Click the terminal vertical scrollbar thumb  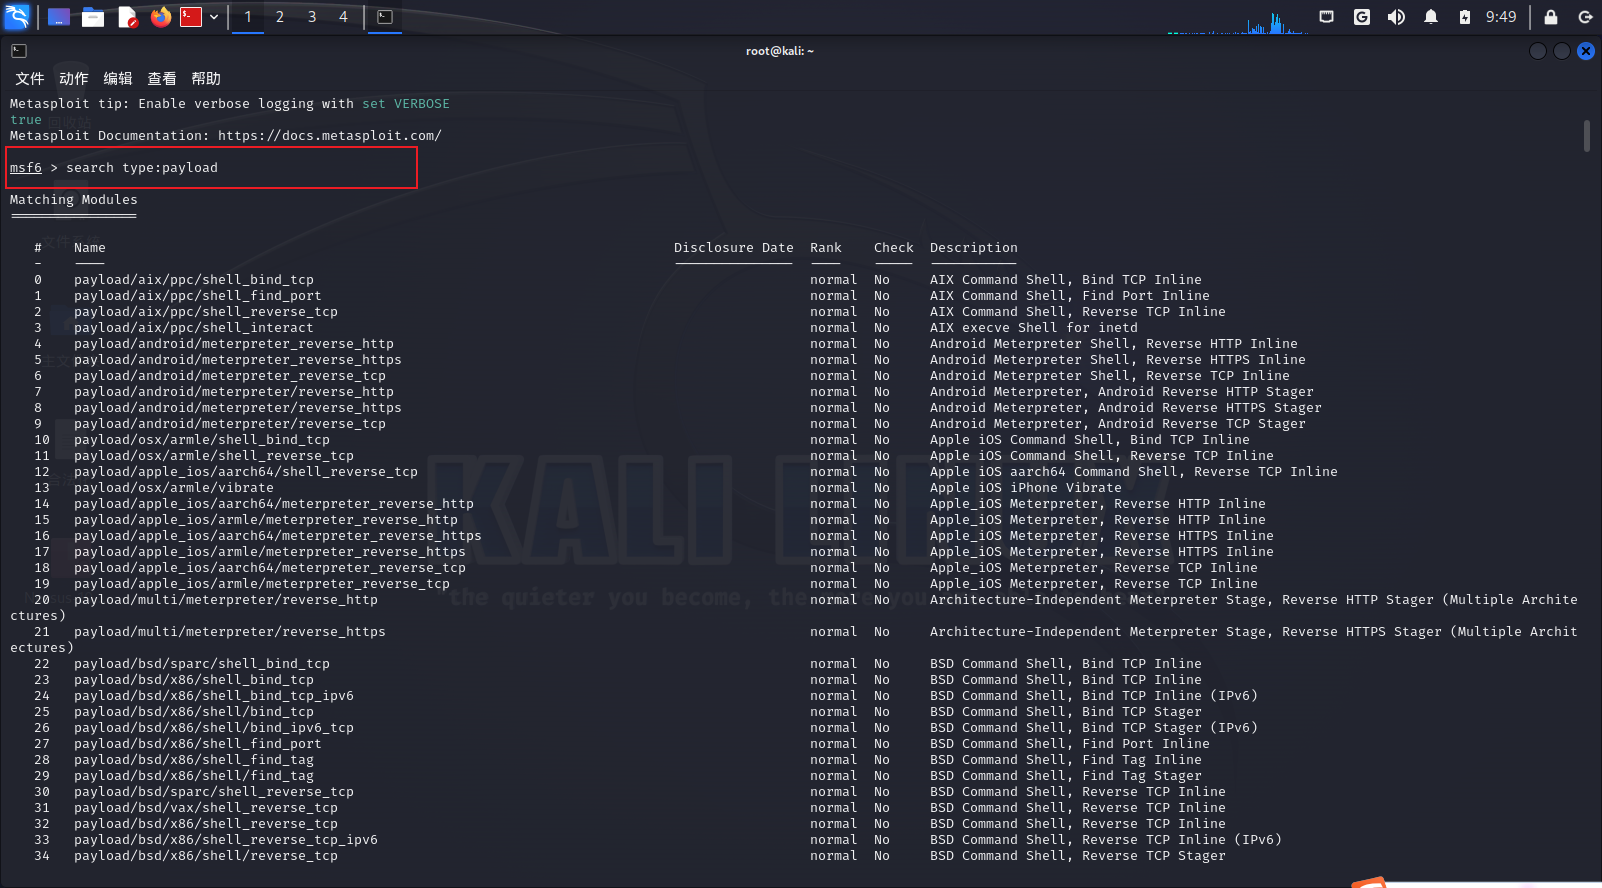(x=1587, y=136)
